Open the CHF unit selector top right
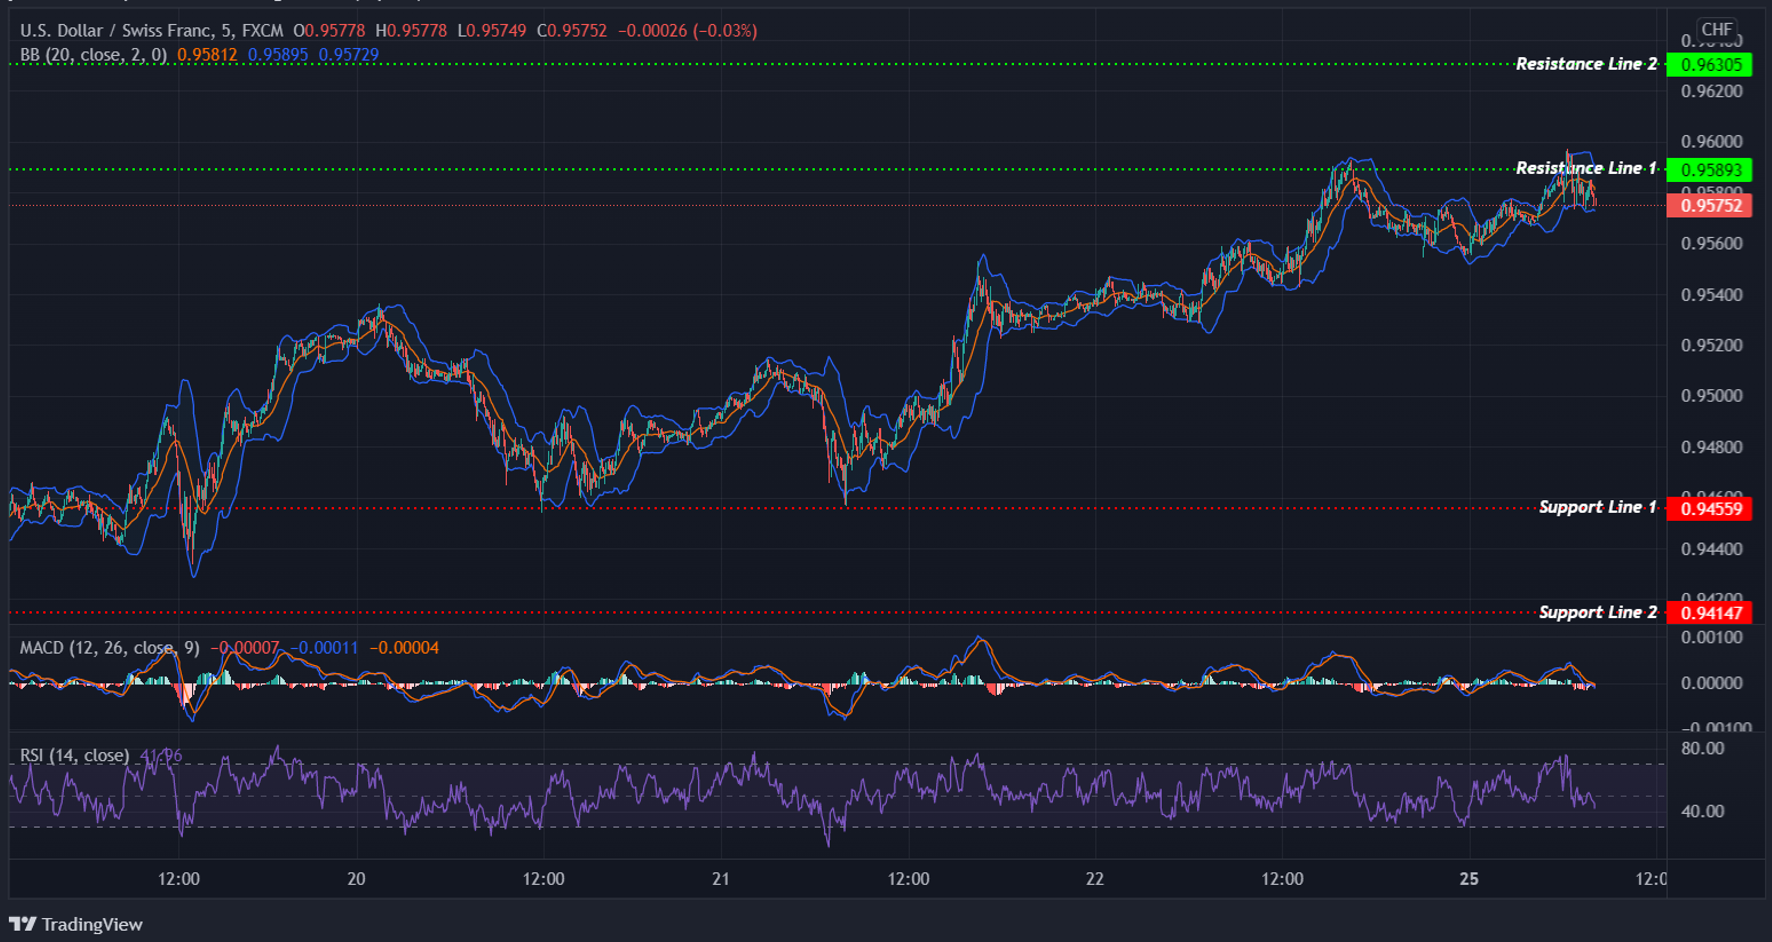The width and height of the screenshot is (1772, 942). [x=1717, y=30]
